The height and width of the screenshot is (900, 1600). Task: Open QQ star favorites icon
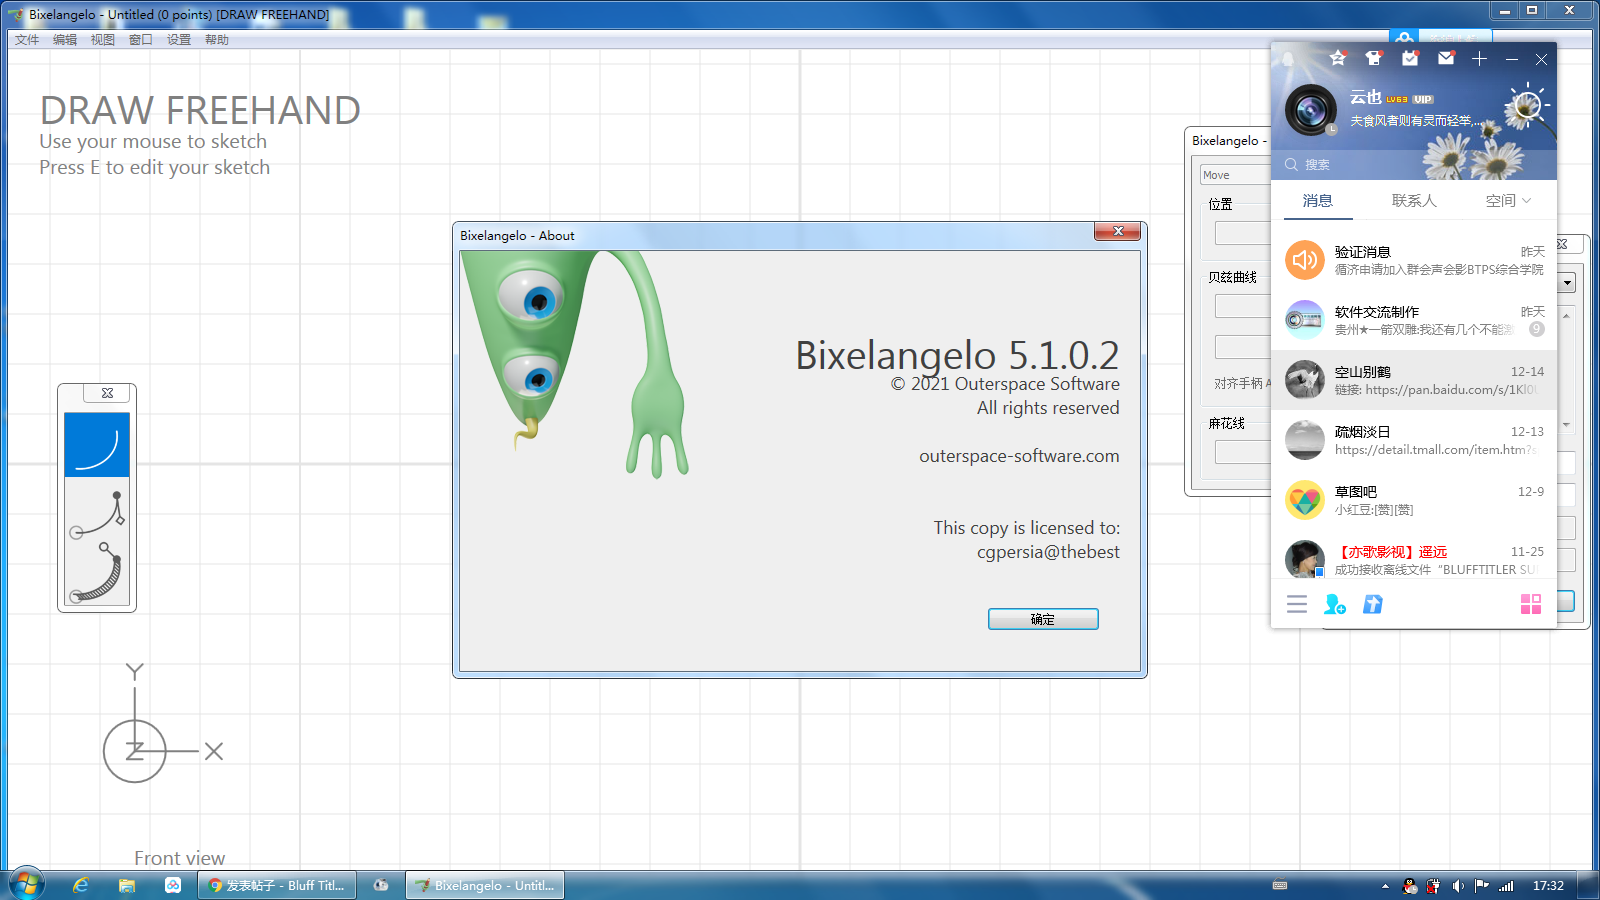coord(1338,59)
